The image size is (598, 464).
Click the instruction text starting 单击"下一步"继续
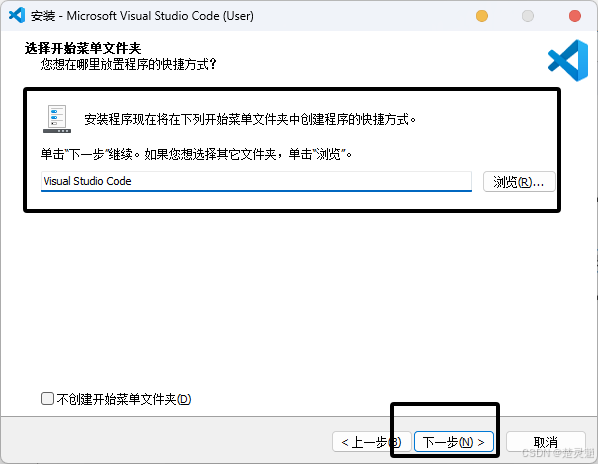coord(196,154)
